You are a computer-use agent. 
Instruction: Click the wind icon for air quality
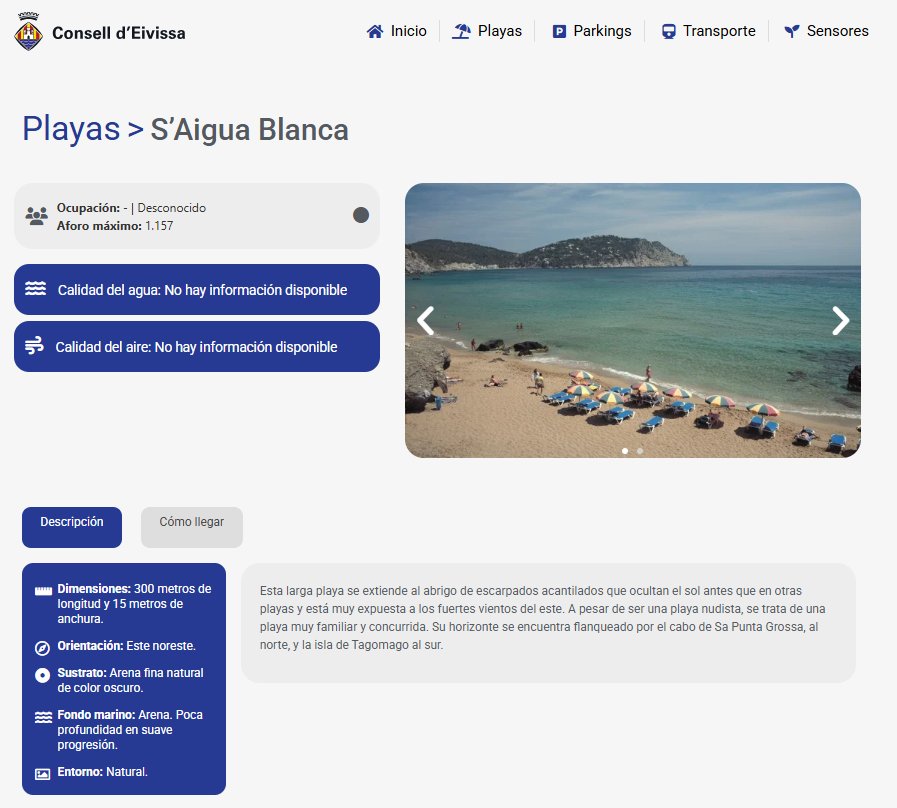tap(34, 346)
